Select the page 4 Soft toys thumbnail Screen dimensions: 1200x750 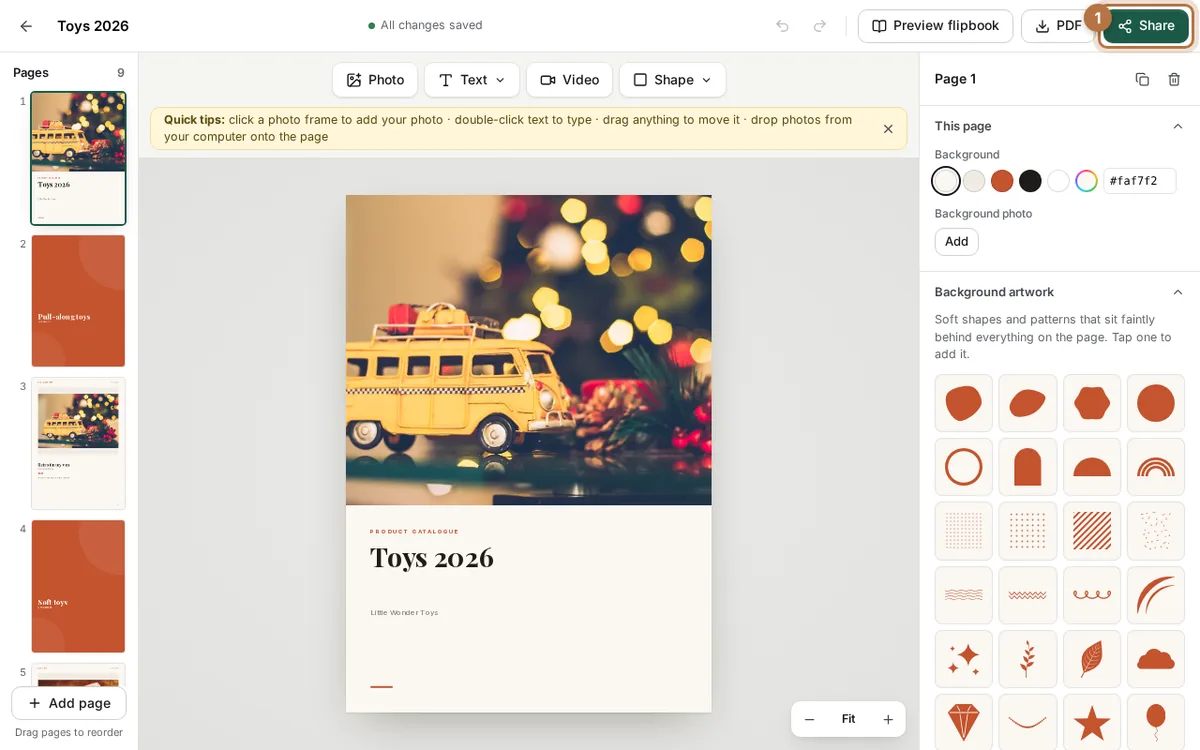[78, 586]
